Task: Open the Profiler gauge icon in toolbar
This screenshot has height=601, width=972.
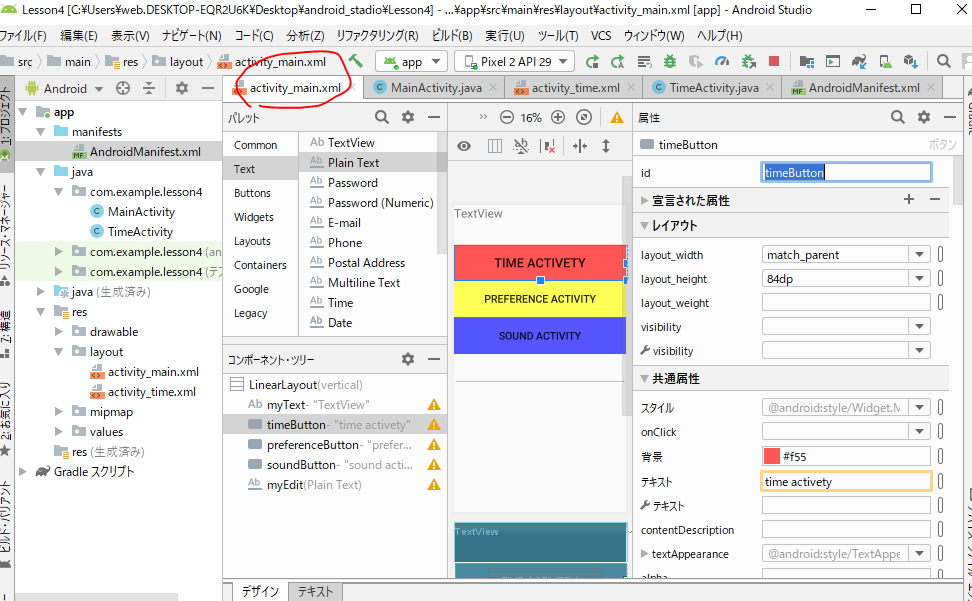Action: click(722, 61)
